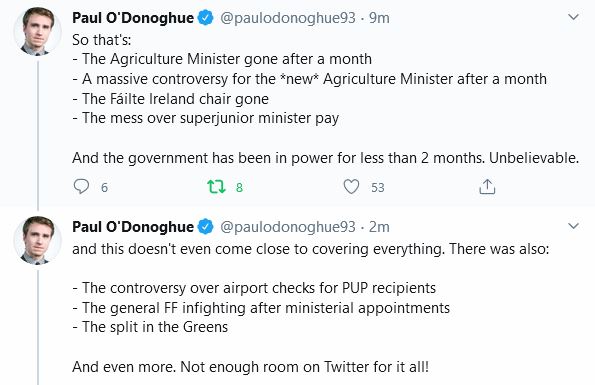
Task: Open the tweet text about Agriculture Minister
Action: click(326, 99)
